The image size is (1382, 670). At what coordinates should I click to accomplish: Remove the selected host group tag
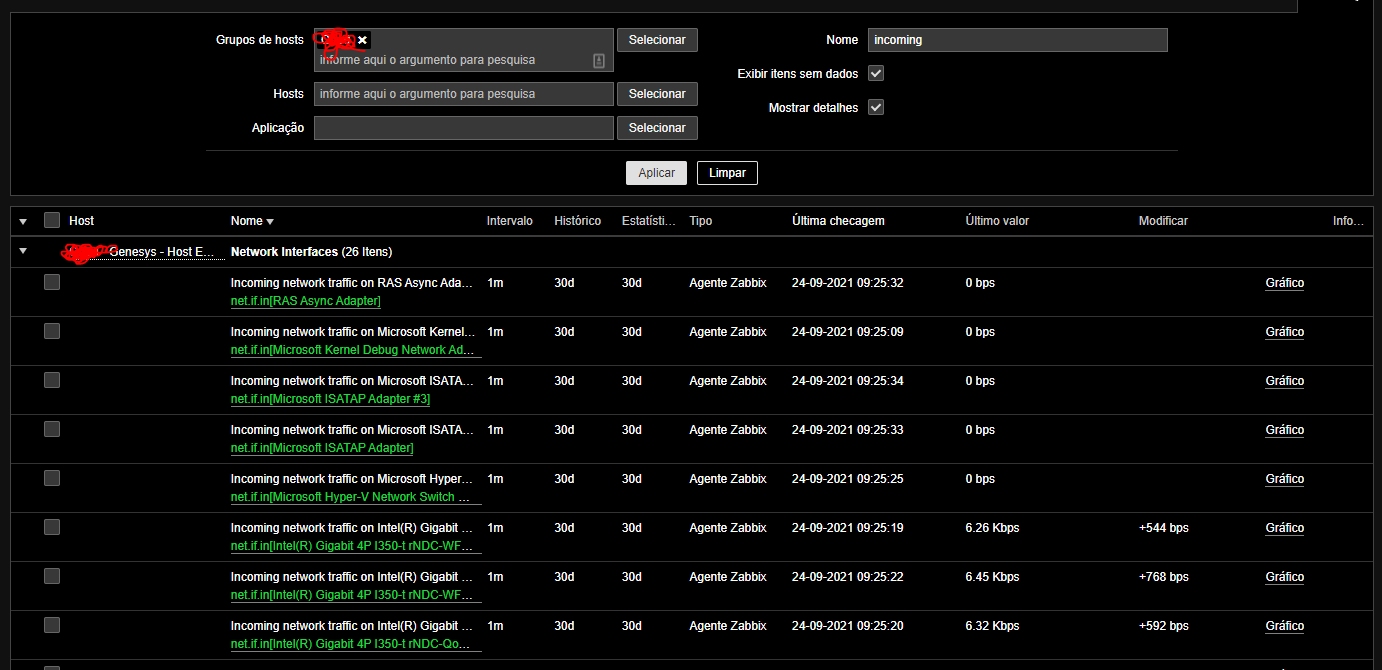[363, 40]
